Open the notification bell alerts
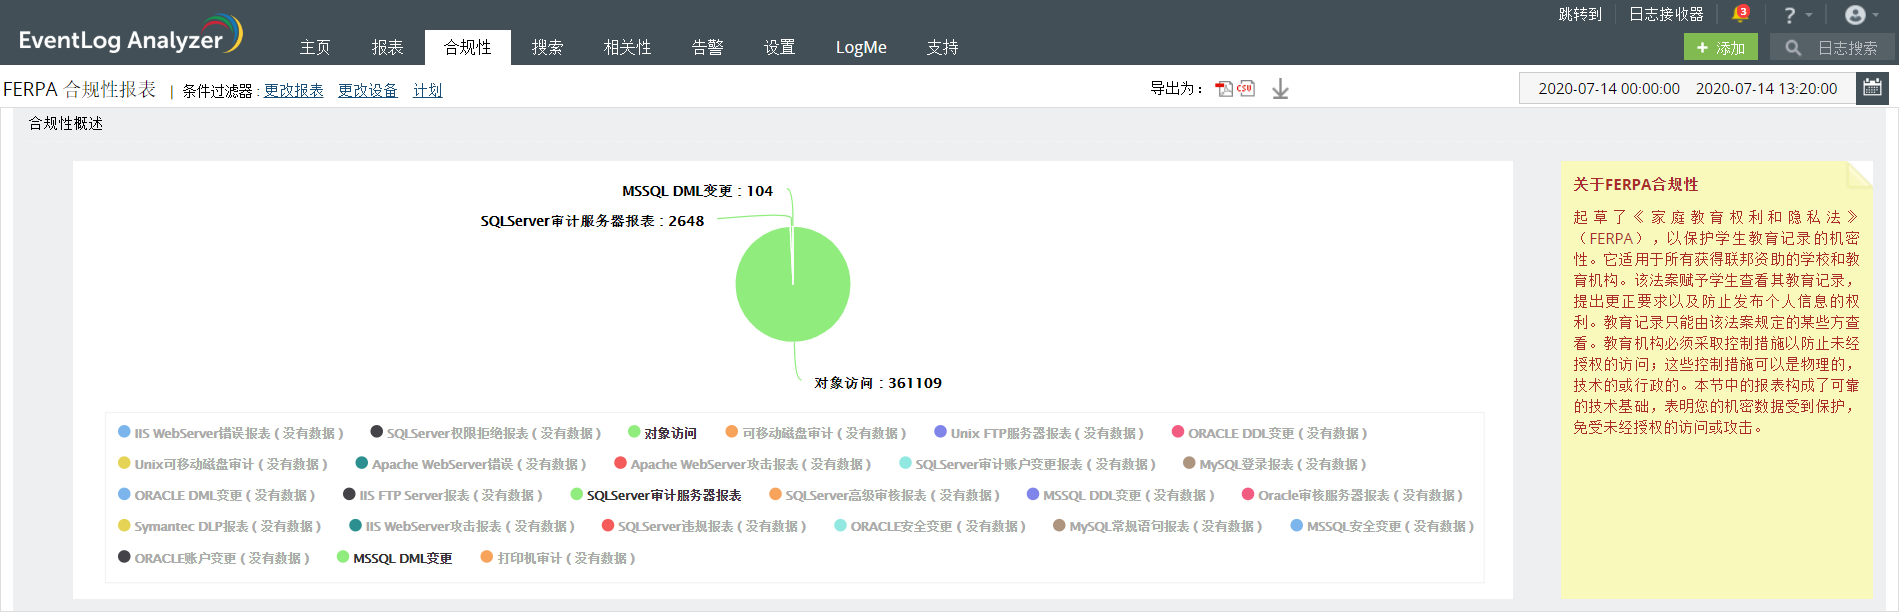This screenshot has width=1899, height=612. (1740, 14)
